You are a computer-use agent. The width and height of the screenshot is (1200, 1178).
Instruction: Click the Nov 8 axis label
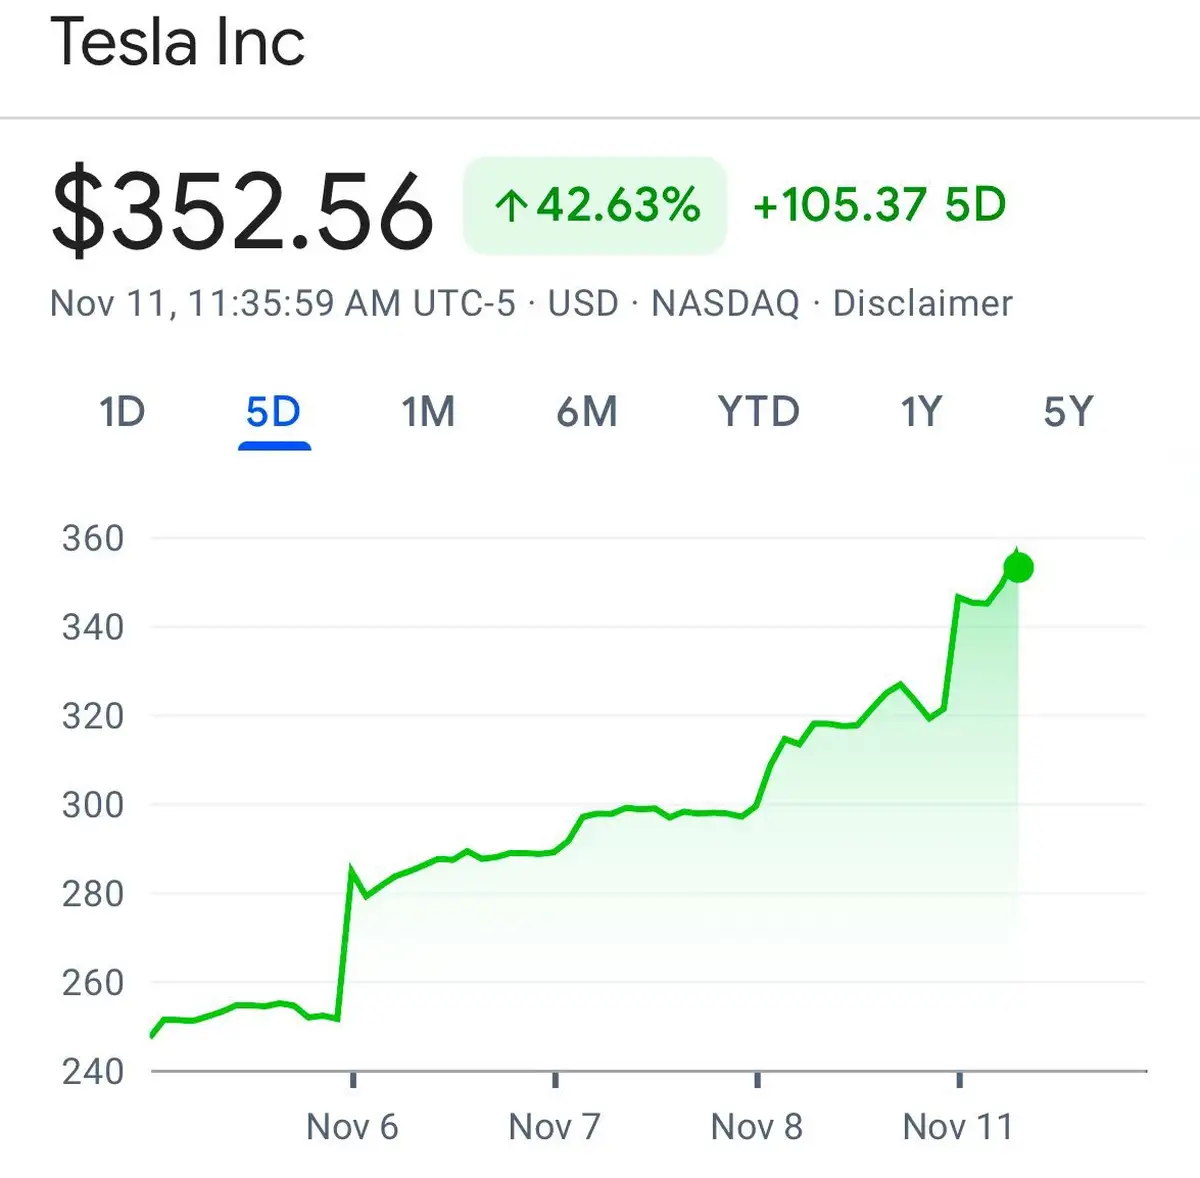coord(756,1127)
